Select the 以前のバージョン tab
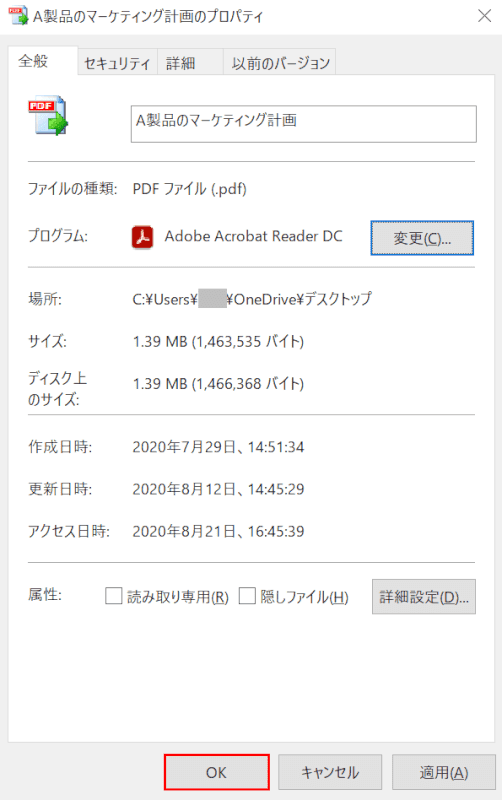 280,63
